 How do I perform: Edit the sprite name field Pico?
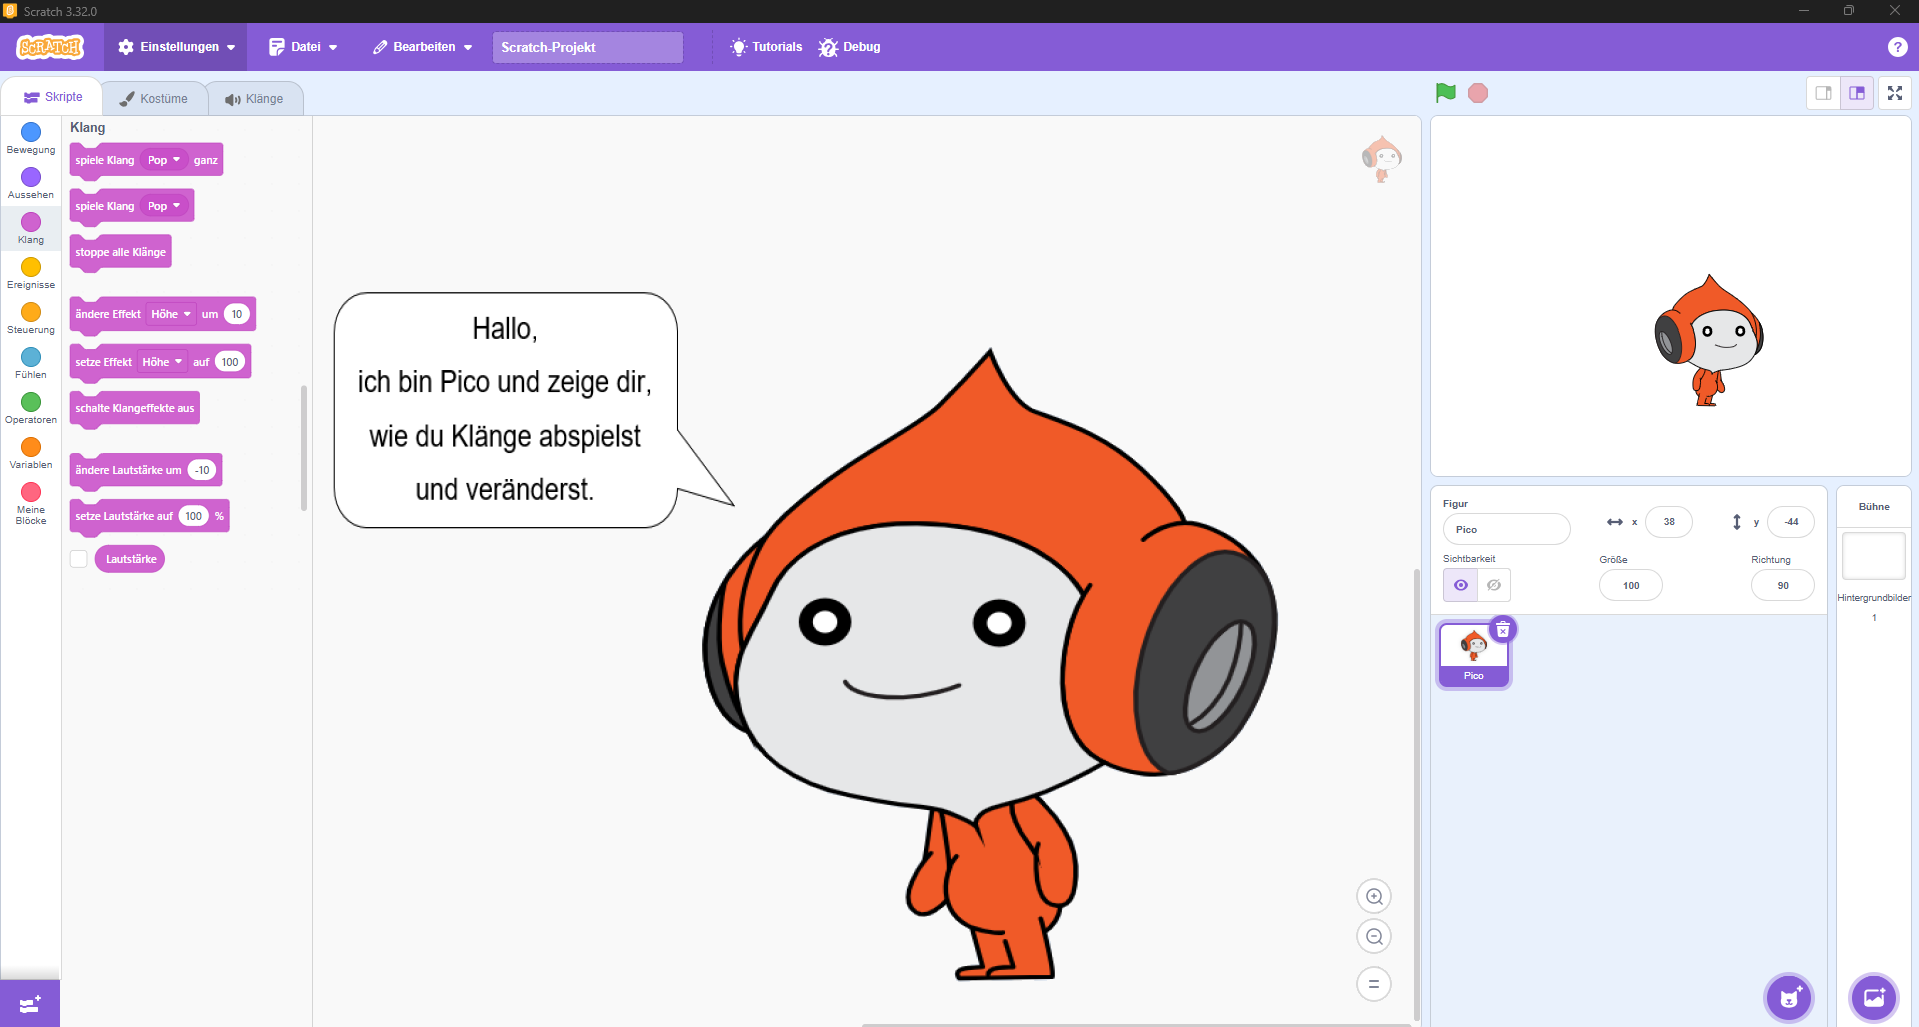[x=1506, y=529]
